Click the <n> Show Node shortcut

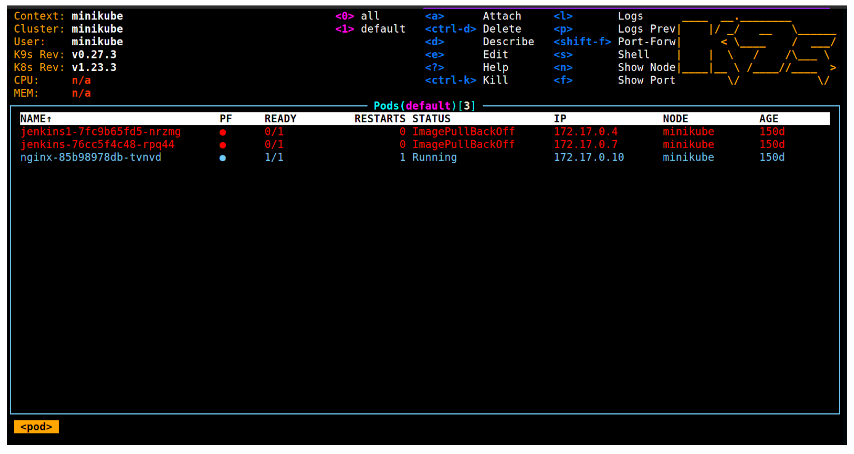coord(614,68)
